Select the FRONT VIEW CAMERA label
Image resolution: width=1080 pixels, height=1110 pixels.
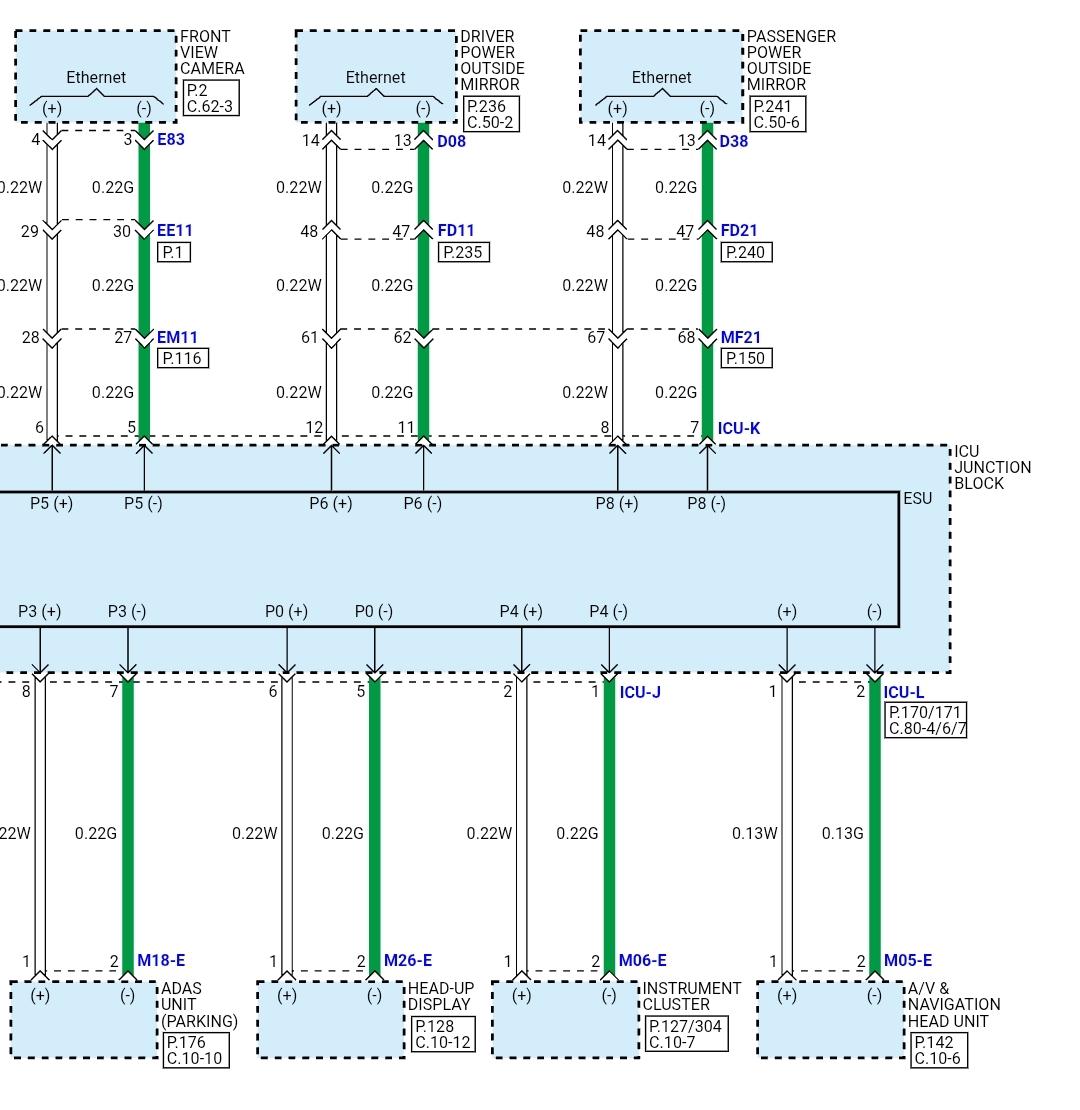[x=212, y=52]
